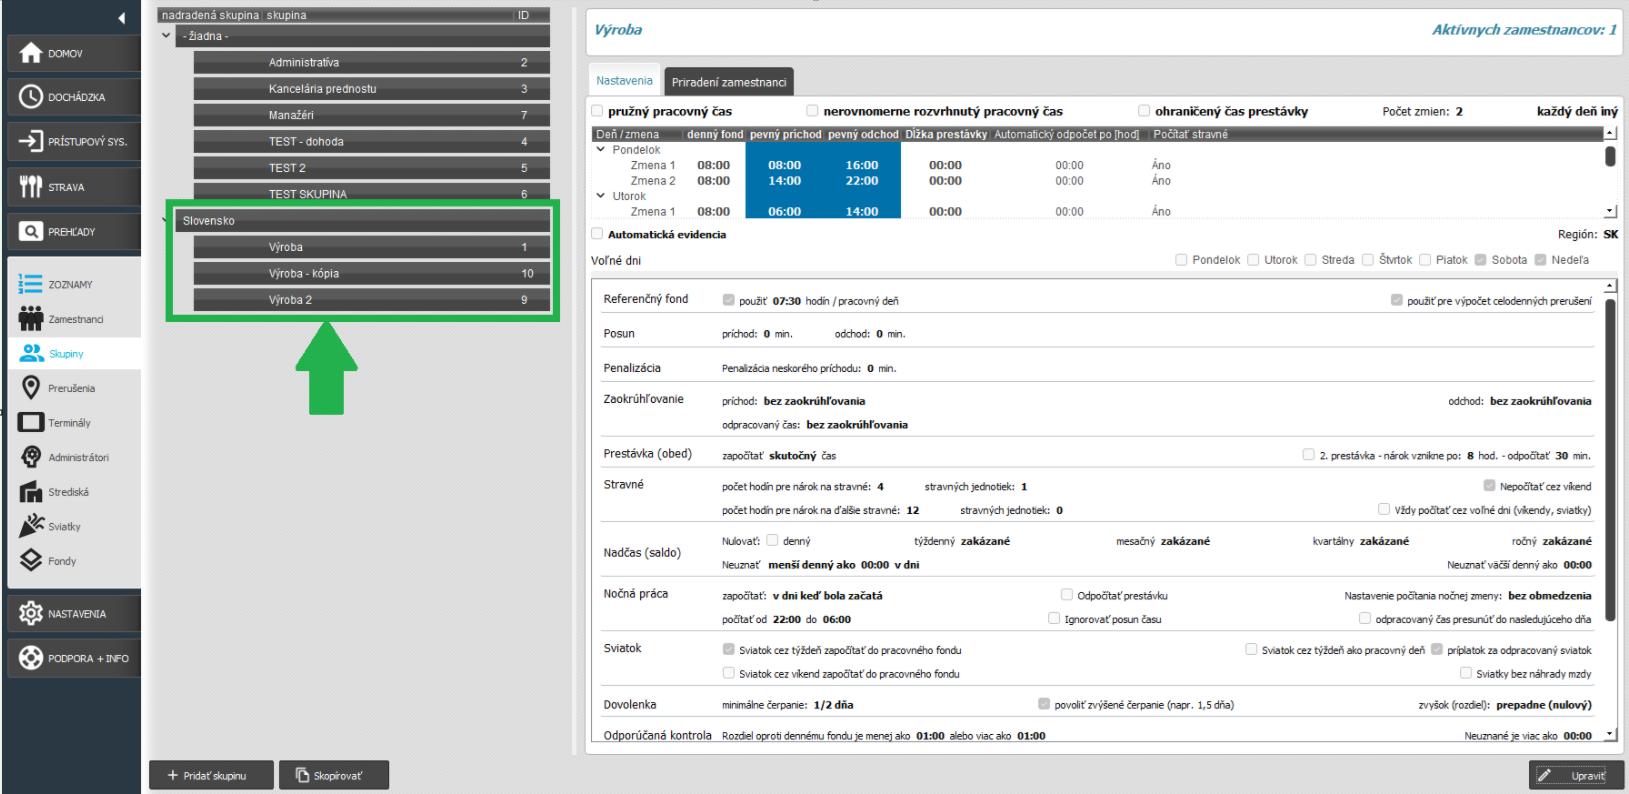Screen dimensions: 1629x794
Task: Open Nastavenia gear icon in sidebar
Action: tap(31, 614)
